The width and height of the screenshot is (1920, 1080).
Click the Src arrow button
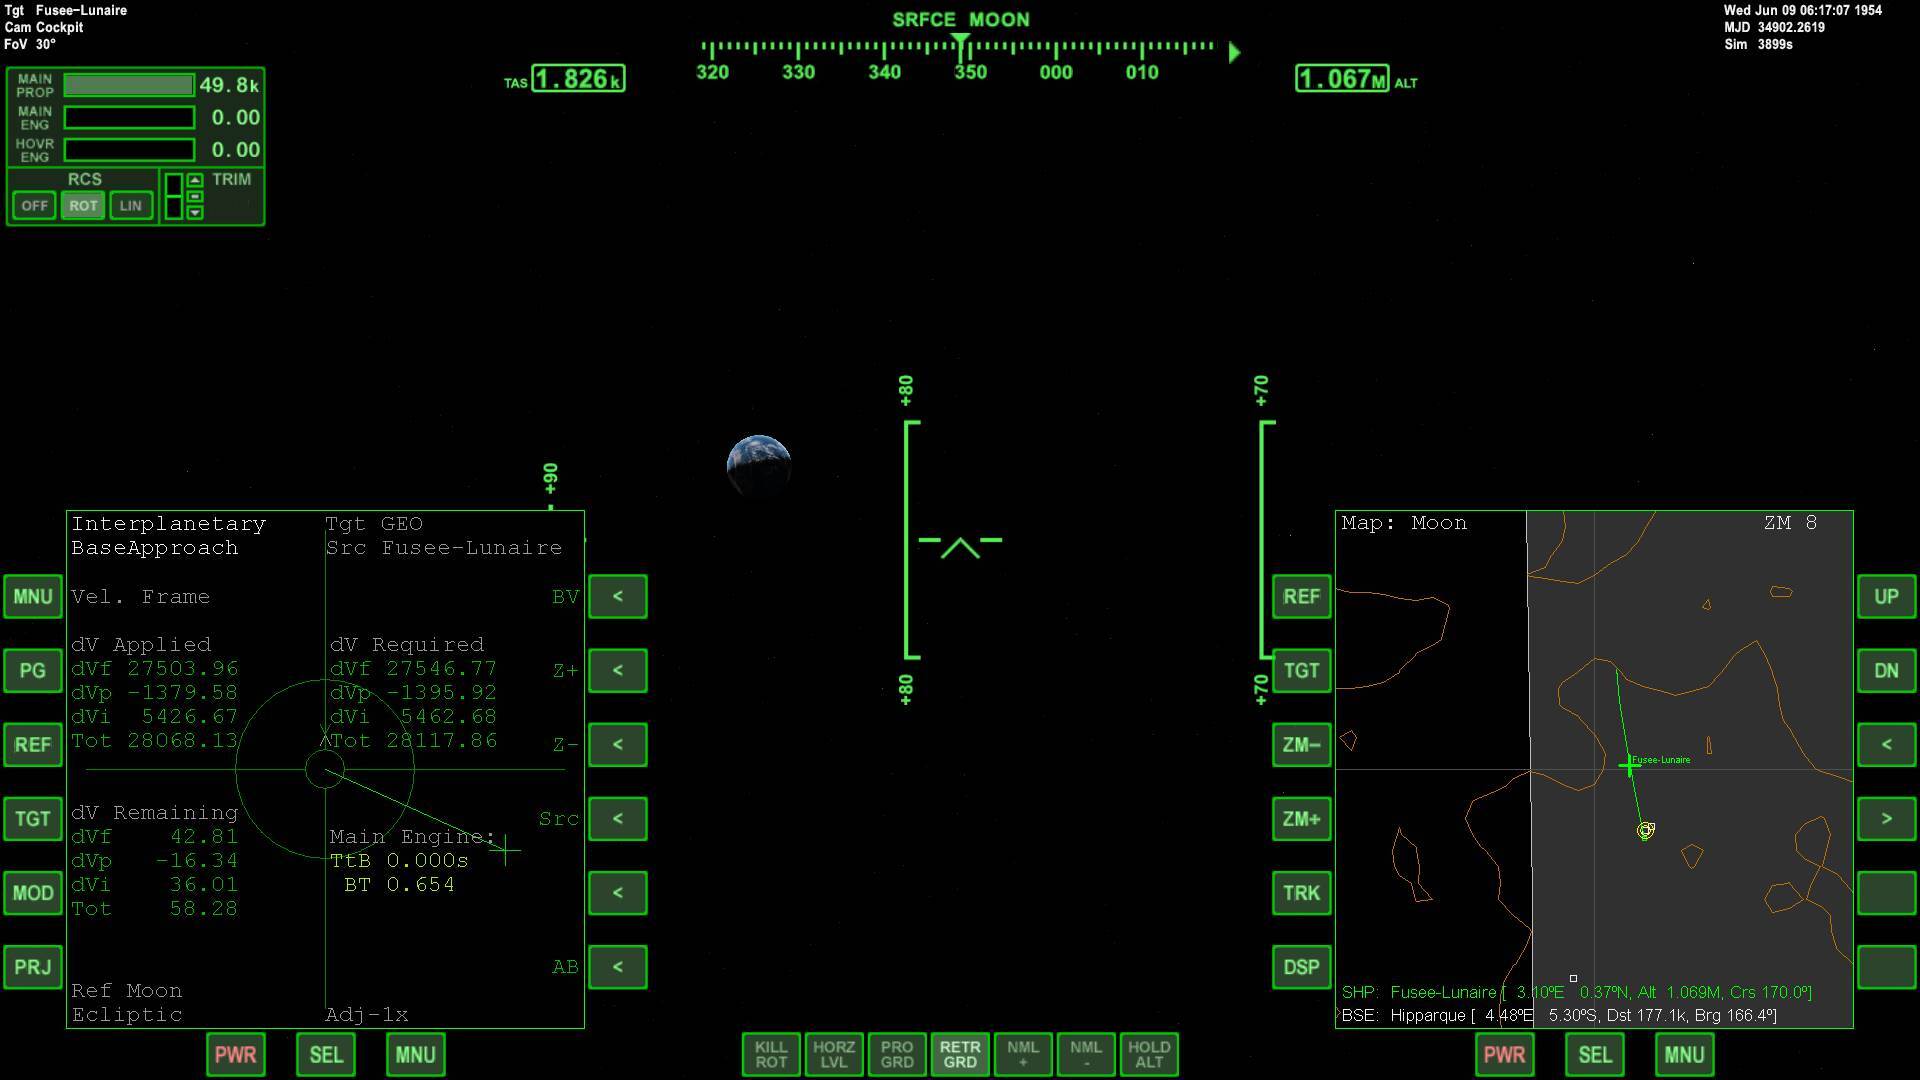[617, 818]
